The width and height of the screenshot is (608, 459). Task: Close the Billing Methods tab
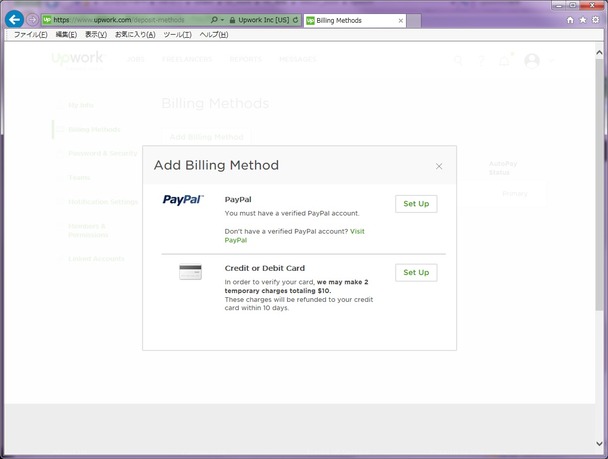401,21
